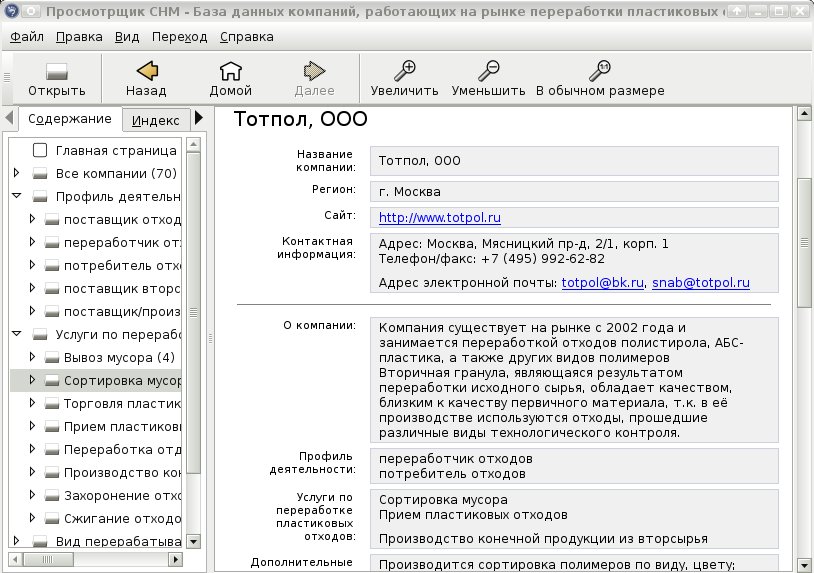The height and width of the screenshot is (573, 814).
Task: Expand the Сортировка мусора node
Action: (x=32, y=379)
